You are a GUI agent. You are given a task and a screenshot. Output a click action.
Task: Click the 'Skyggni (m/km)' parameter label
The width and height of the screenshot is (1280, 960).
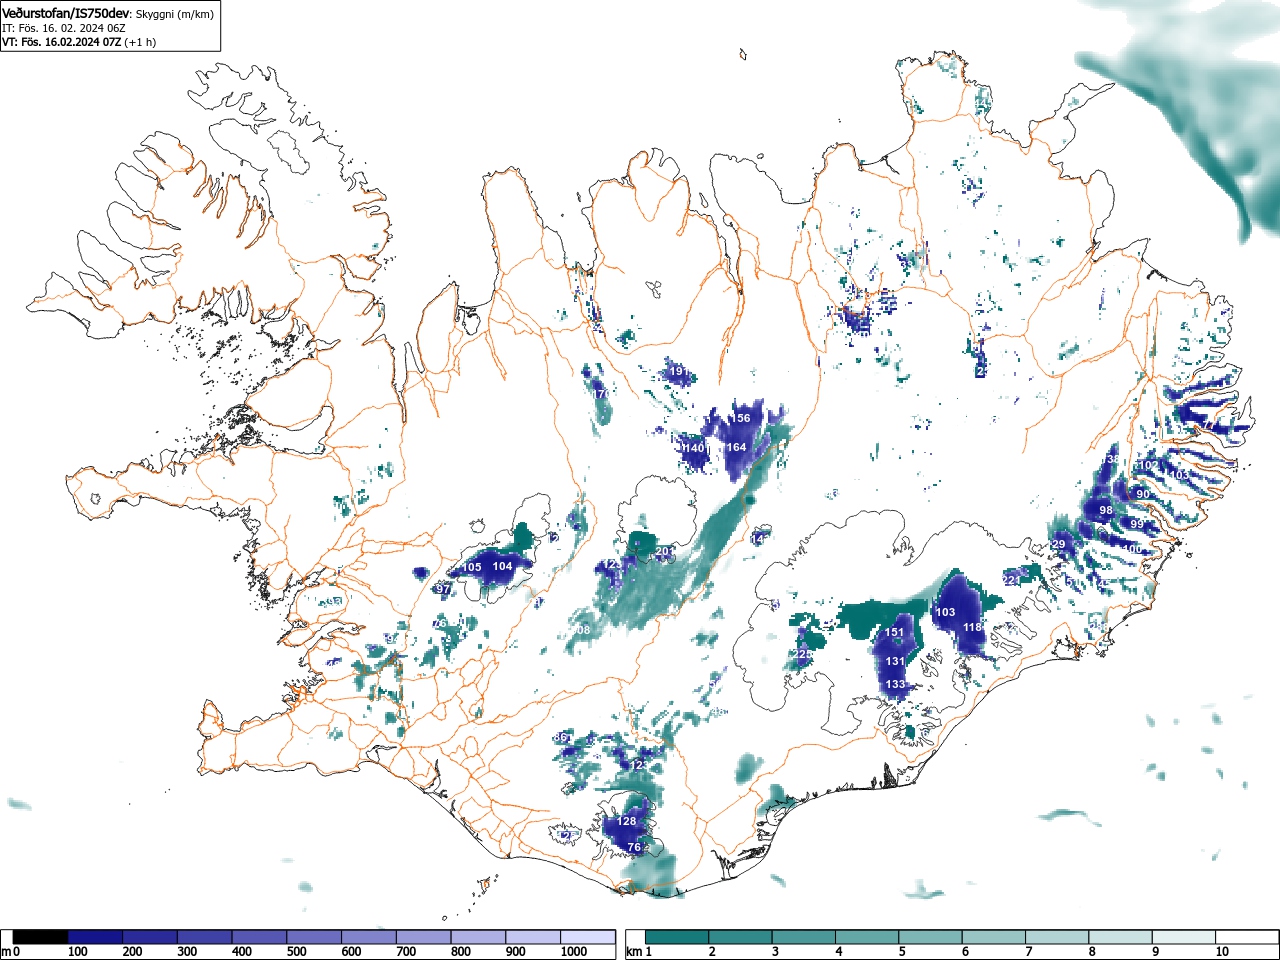pyautogui.click(x=174, y=14)
